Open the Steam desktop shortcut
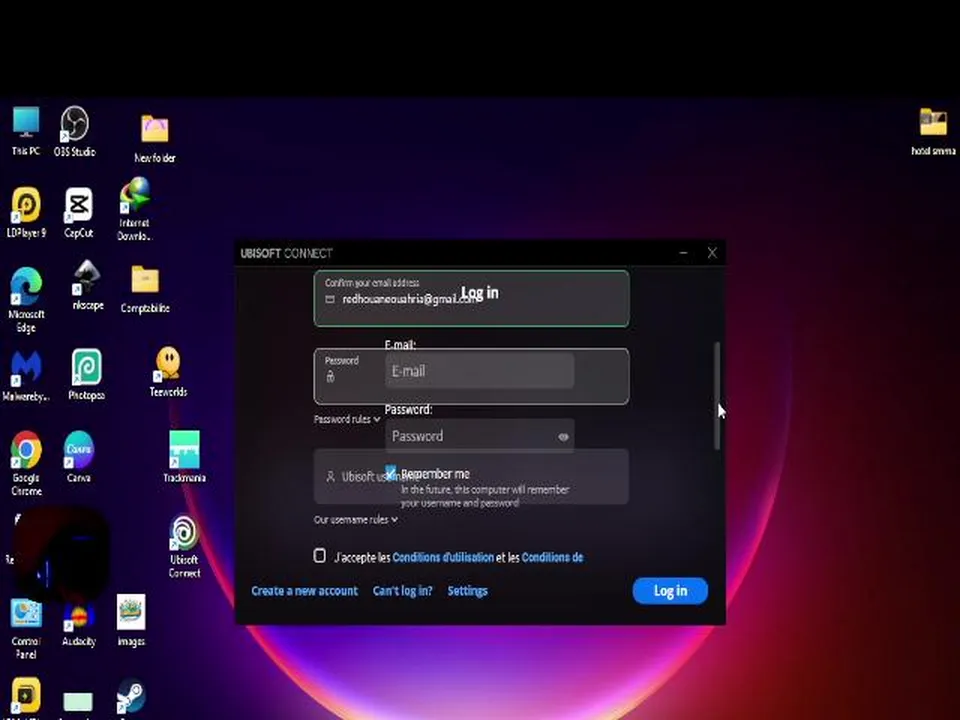Image resolution: width=960 pixels, height=720 pixels. 130,697
